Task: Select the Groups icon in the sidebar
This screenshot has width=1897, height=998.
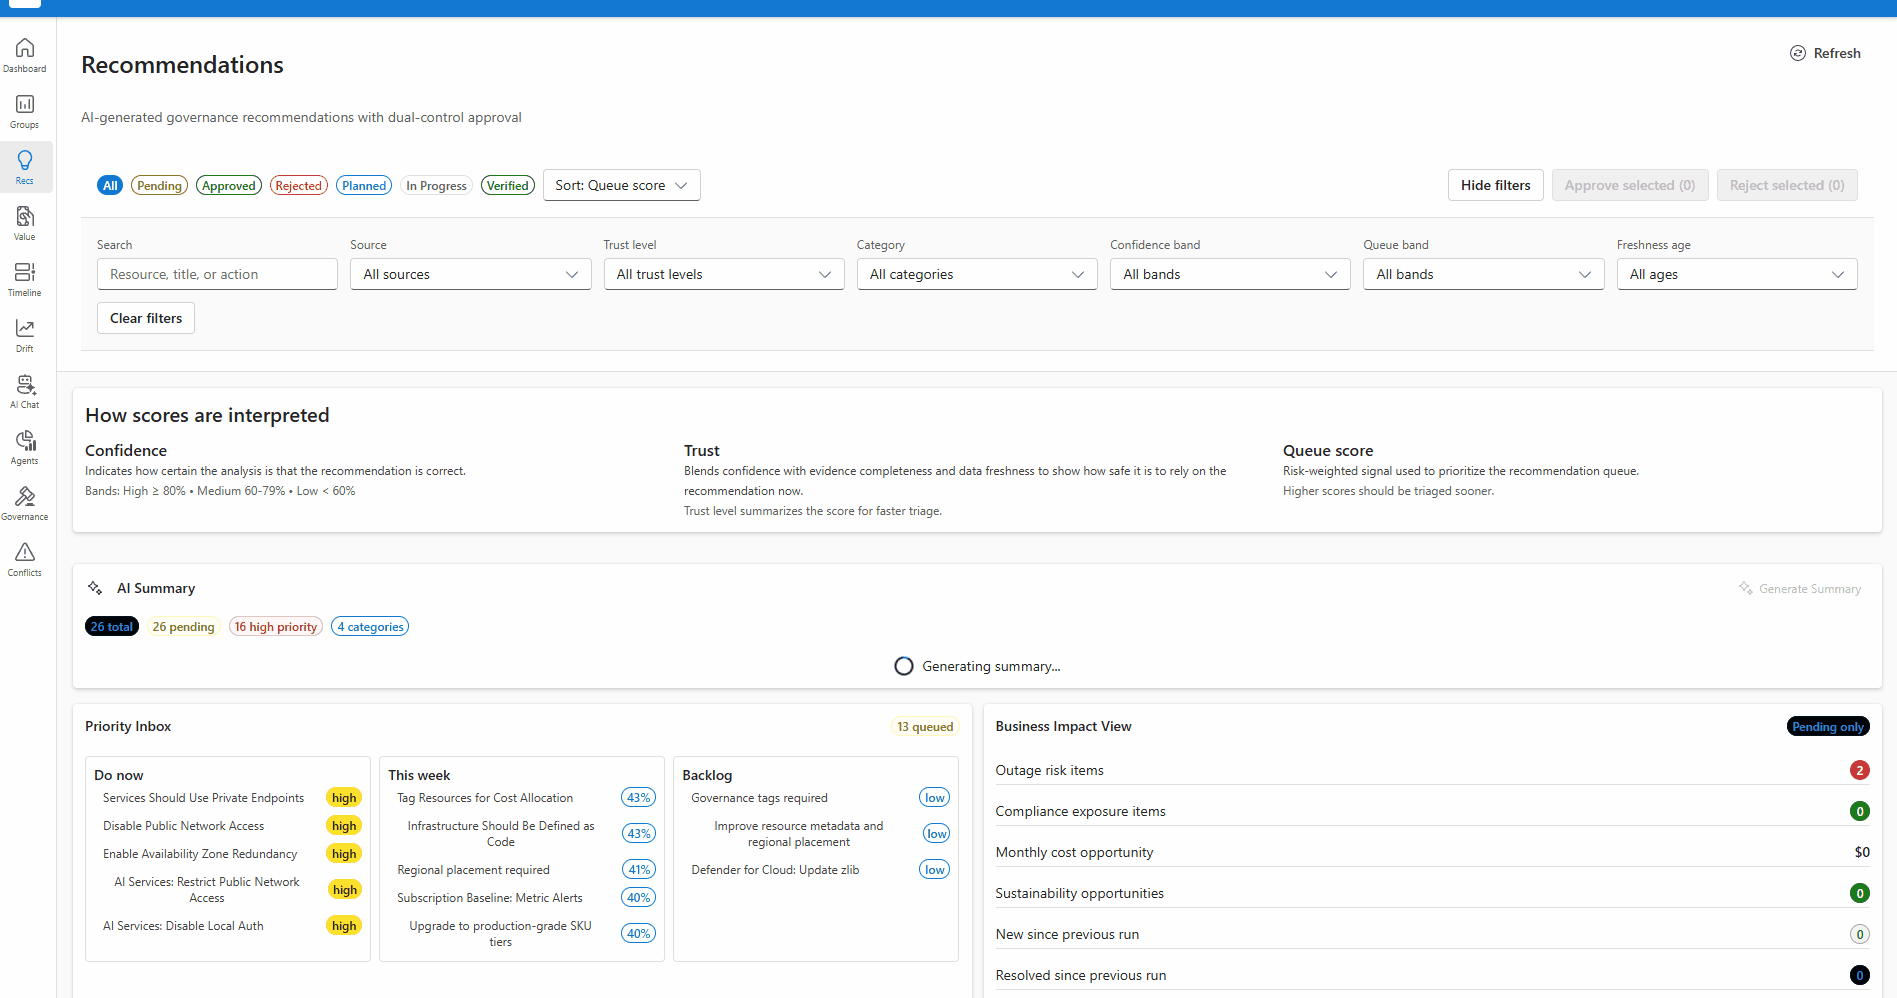Action: (x=24, y=110)
